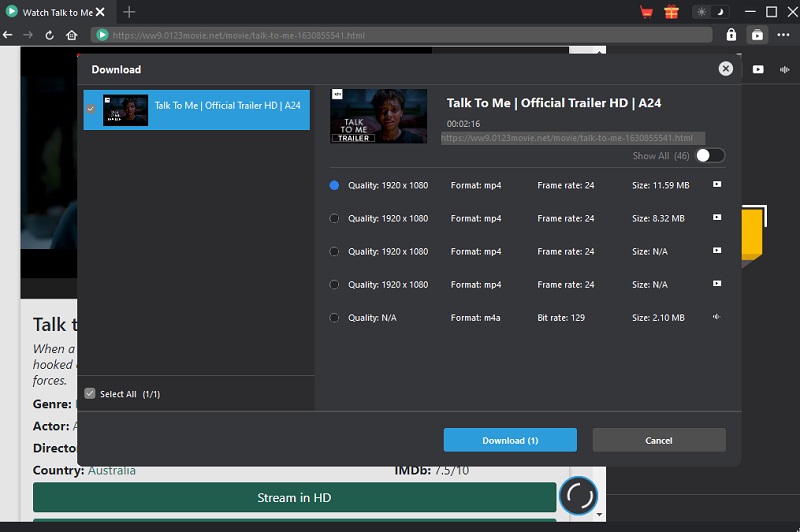Click the trailer thumbnail in list
The image size is (800, 532).
click(x=126, y=110)
